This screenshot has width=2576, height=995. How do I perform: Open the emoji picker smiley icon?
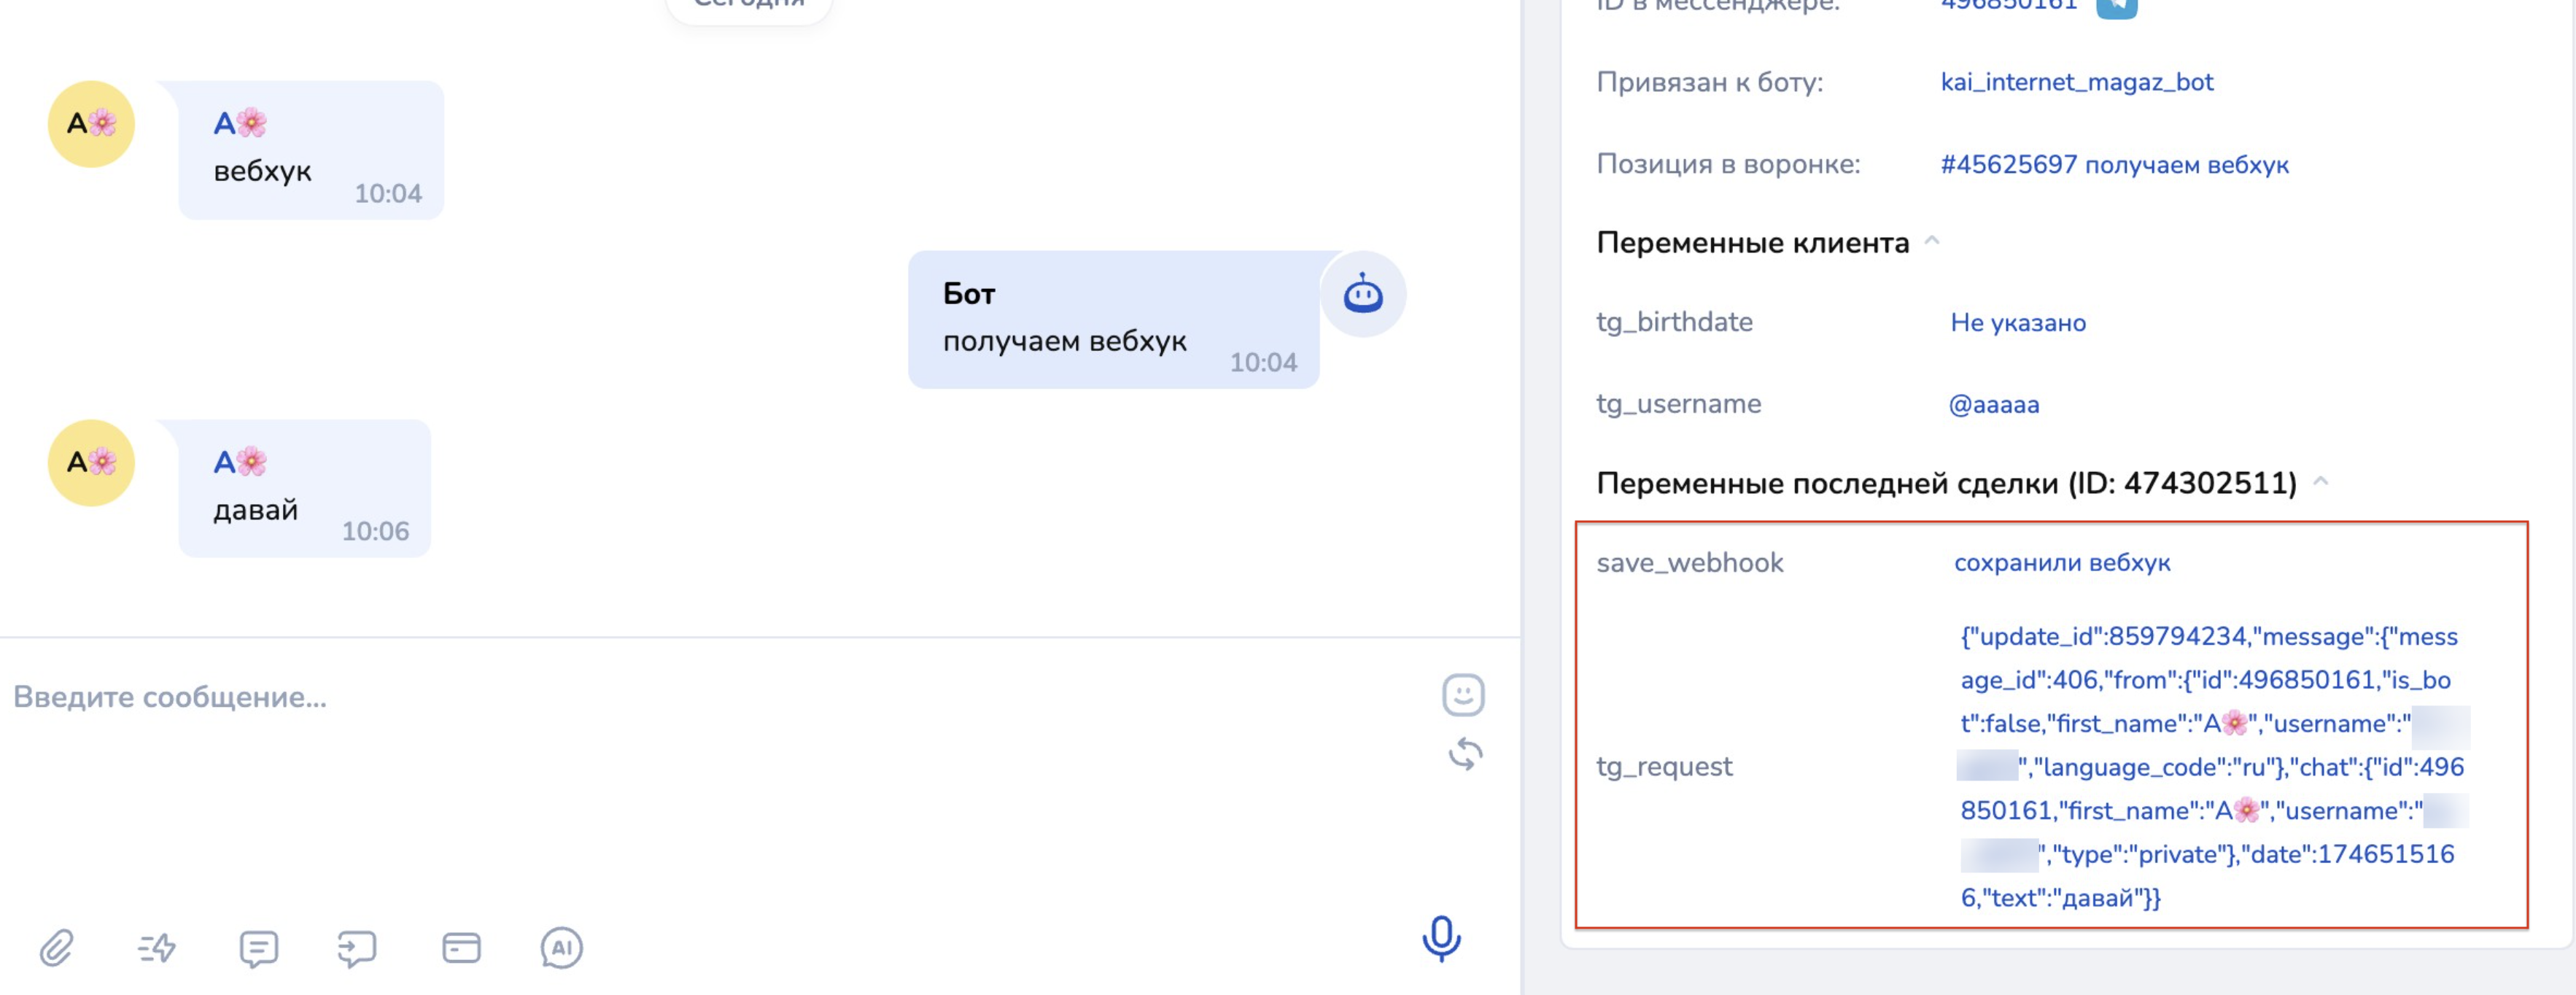pos(1463,695)
